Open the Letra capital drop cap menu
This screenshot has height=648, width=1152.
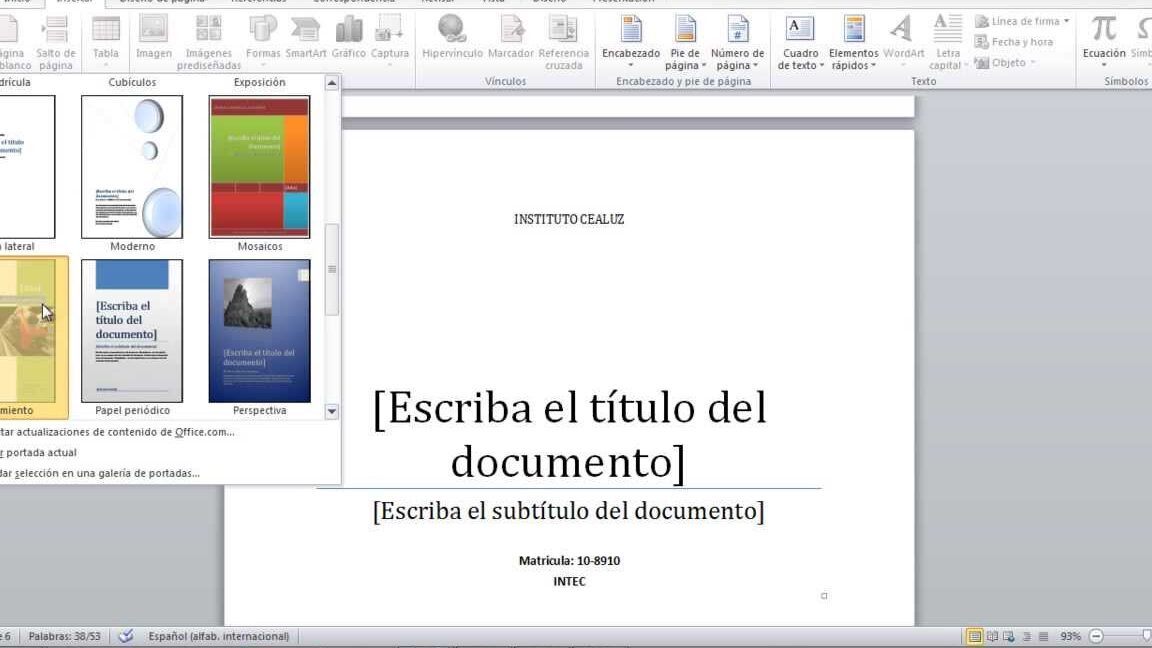pos(948,41)
